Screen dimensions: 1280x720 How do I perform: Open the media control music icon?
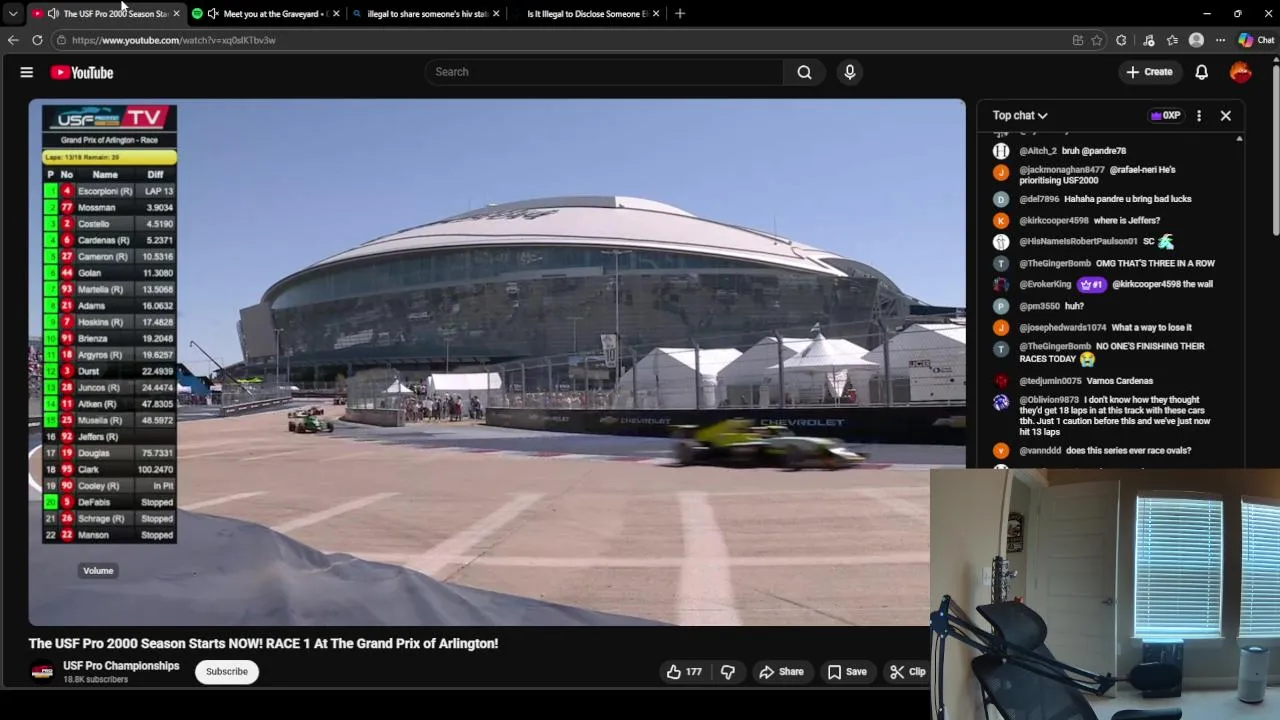(x=1148, y=40)
